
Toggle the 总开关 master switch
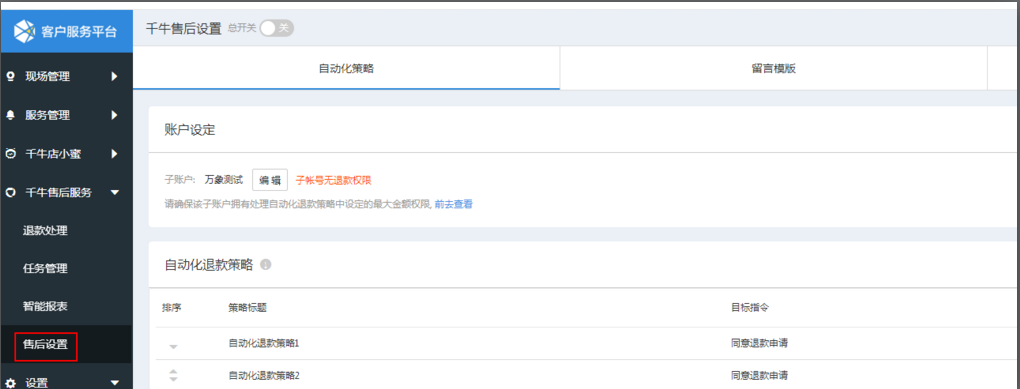276,28
